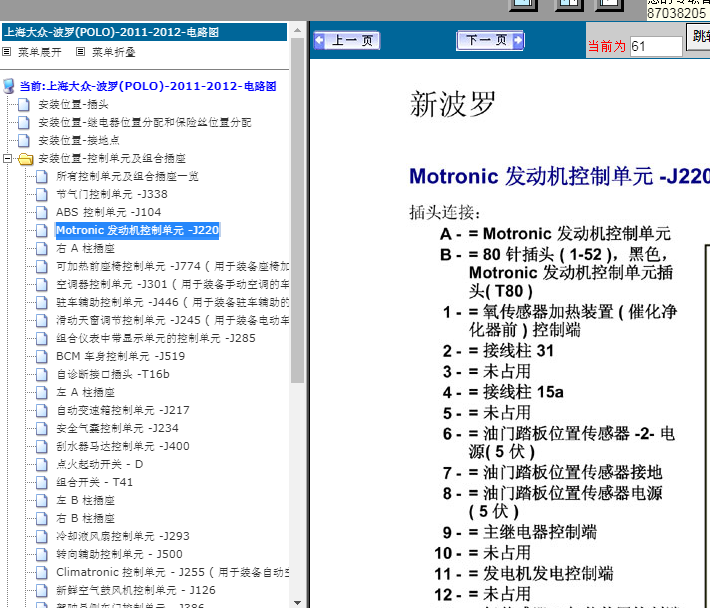
Task: Click the second window layout icon at top
Action: point(569,5)
